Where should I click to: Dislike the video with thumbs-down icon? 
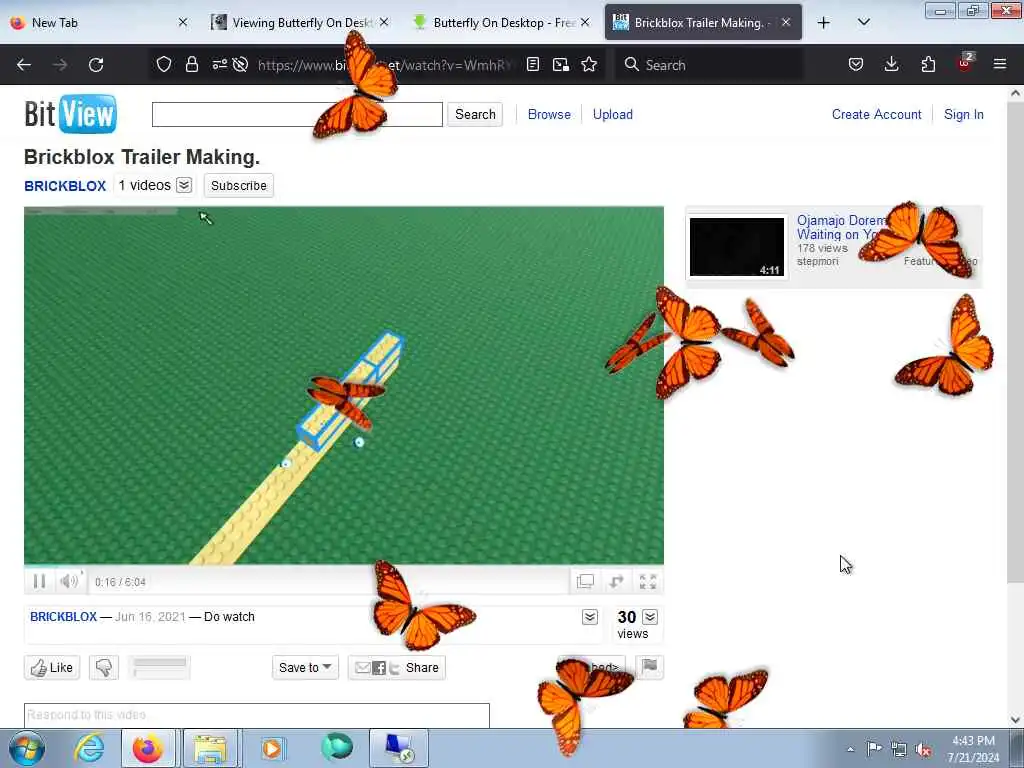(104, 667)
